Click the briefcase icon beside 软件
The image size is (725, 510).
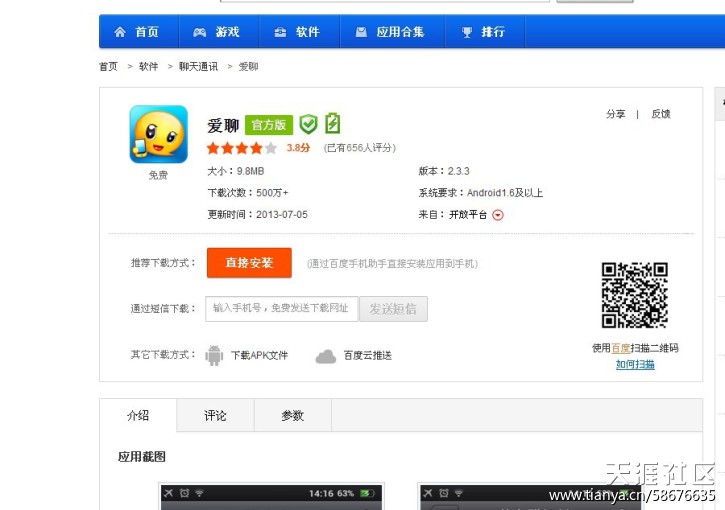click(280, 32)
